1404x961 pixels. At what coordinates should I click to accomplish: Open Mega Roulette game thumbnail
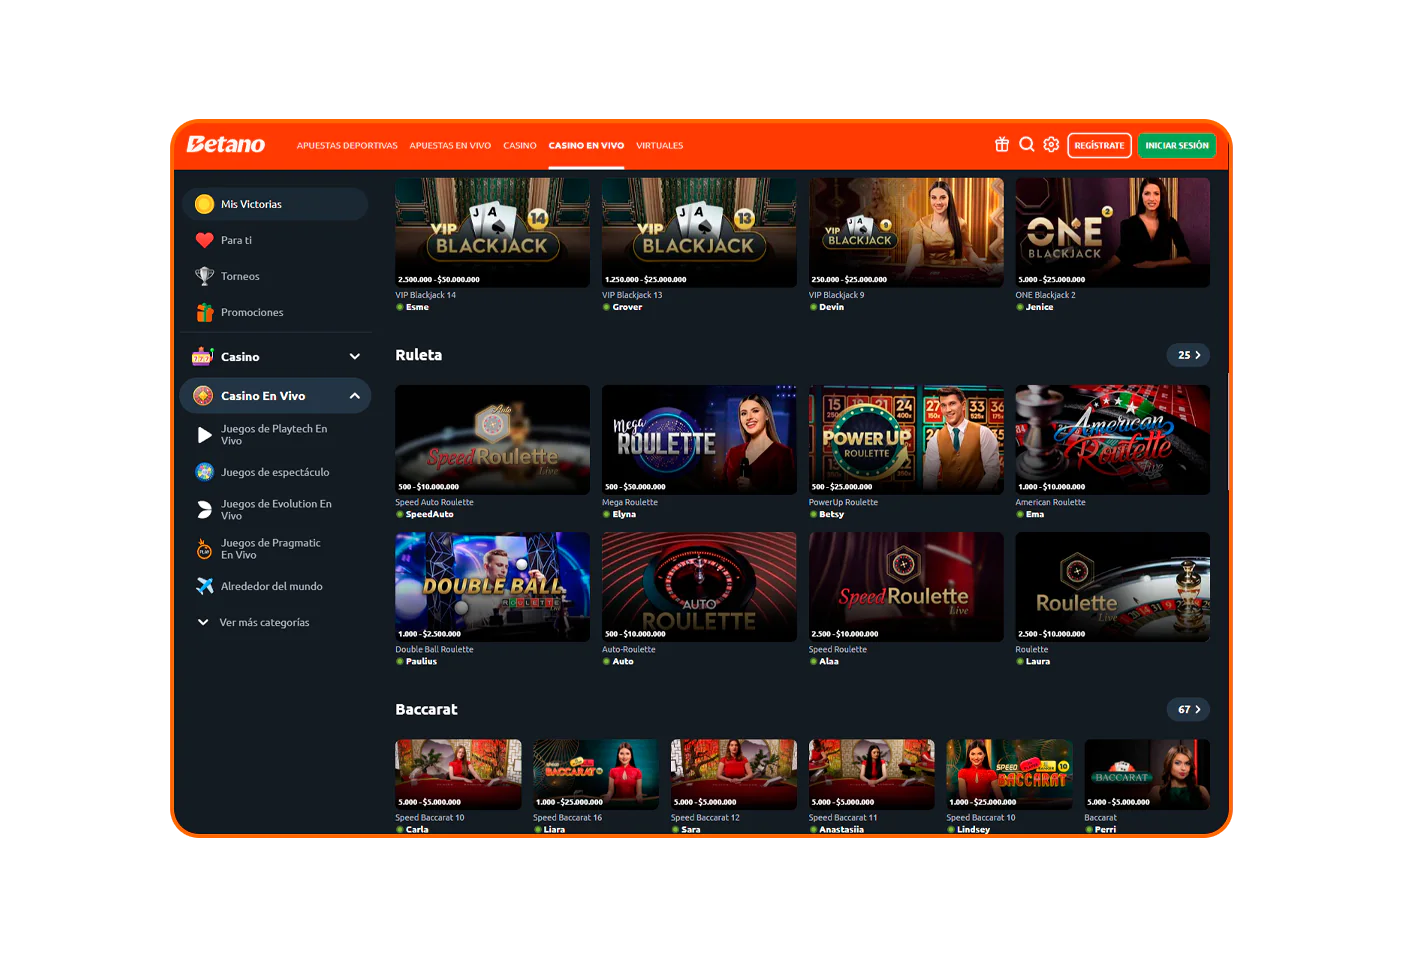pyautogui.click(x=699, y=440)
